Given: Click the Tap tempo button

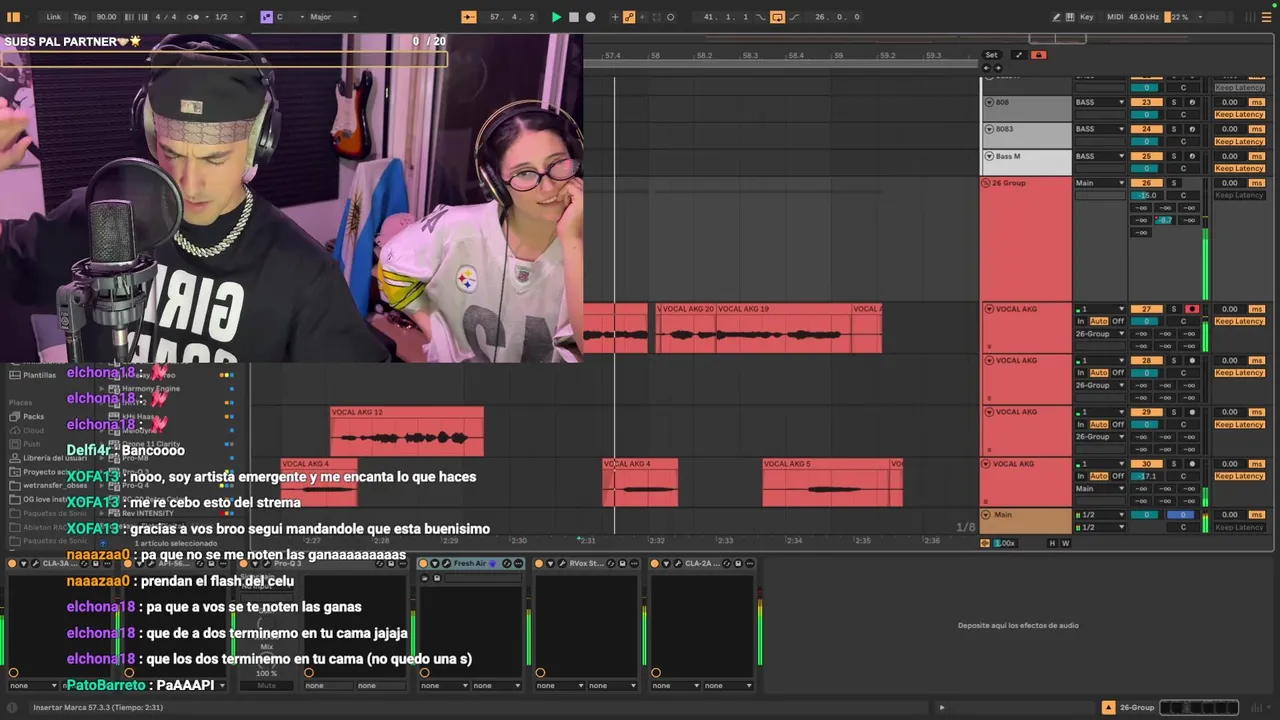Looking at the screenshot, I should click(80, 17).
